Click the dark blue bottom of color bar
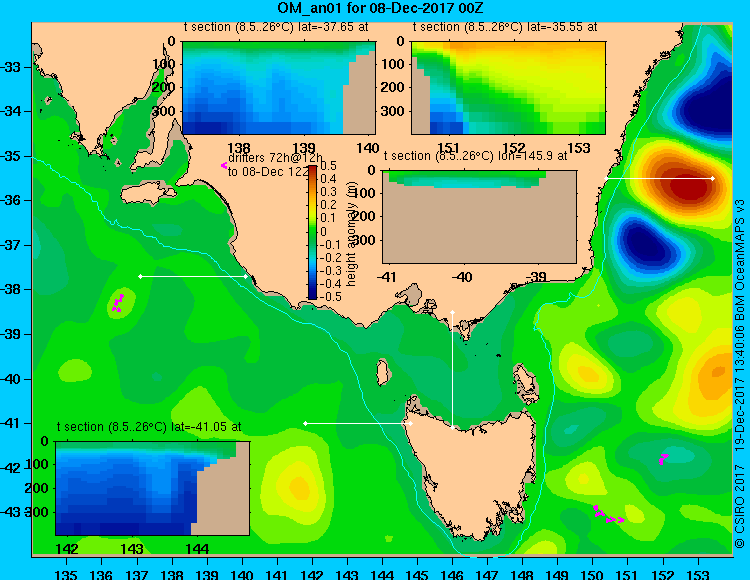This screenshot has height=580, width=750. (x=312, y=296)
